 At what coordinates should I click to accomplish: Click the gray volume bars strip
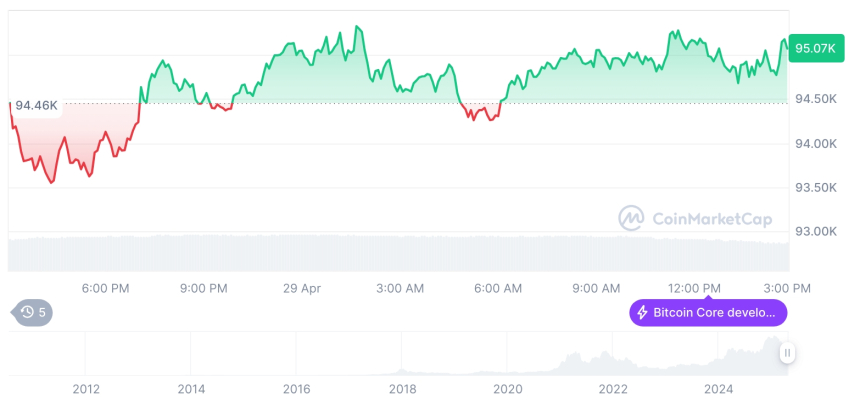(400, 253)
